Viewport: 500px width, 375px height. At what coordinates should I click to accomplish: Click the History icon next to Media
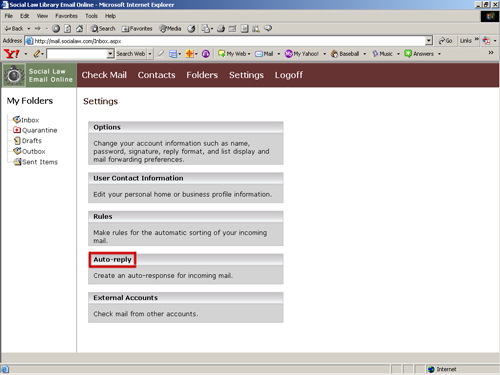(x=191, y=29)
